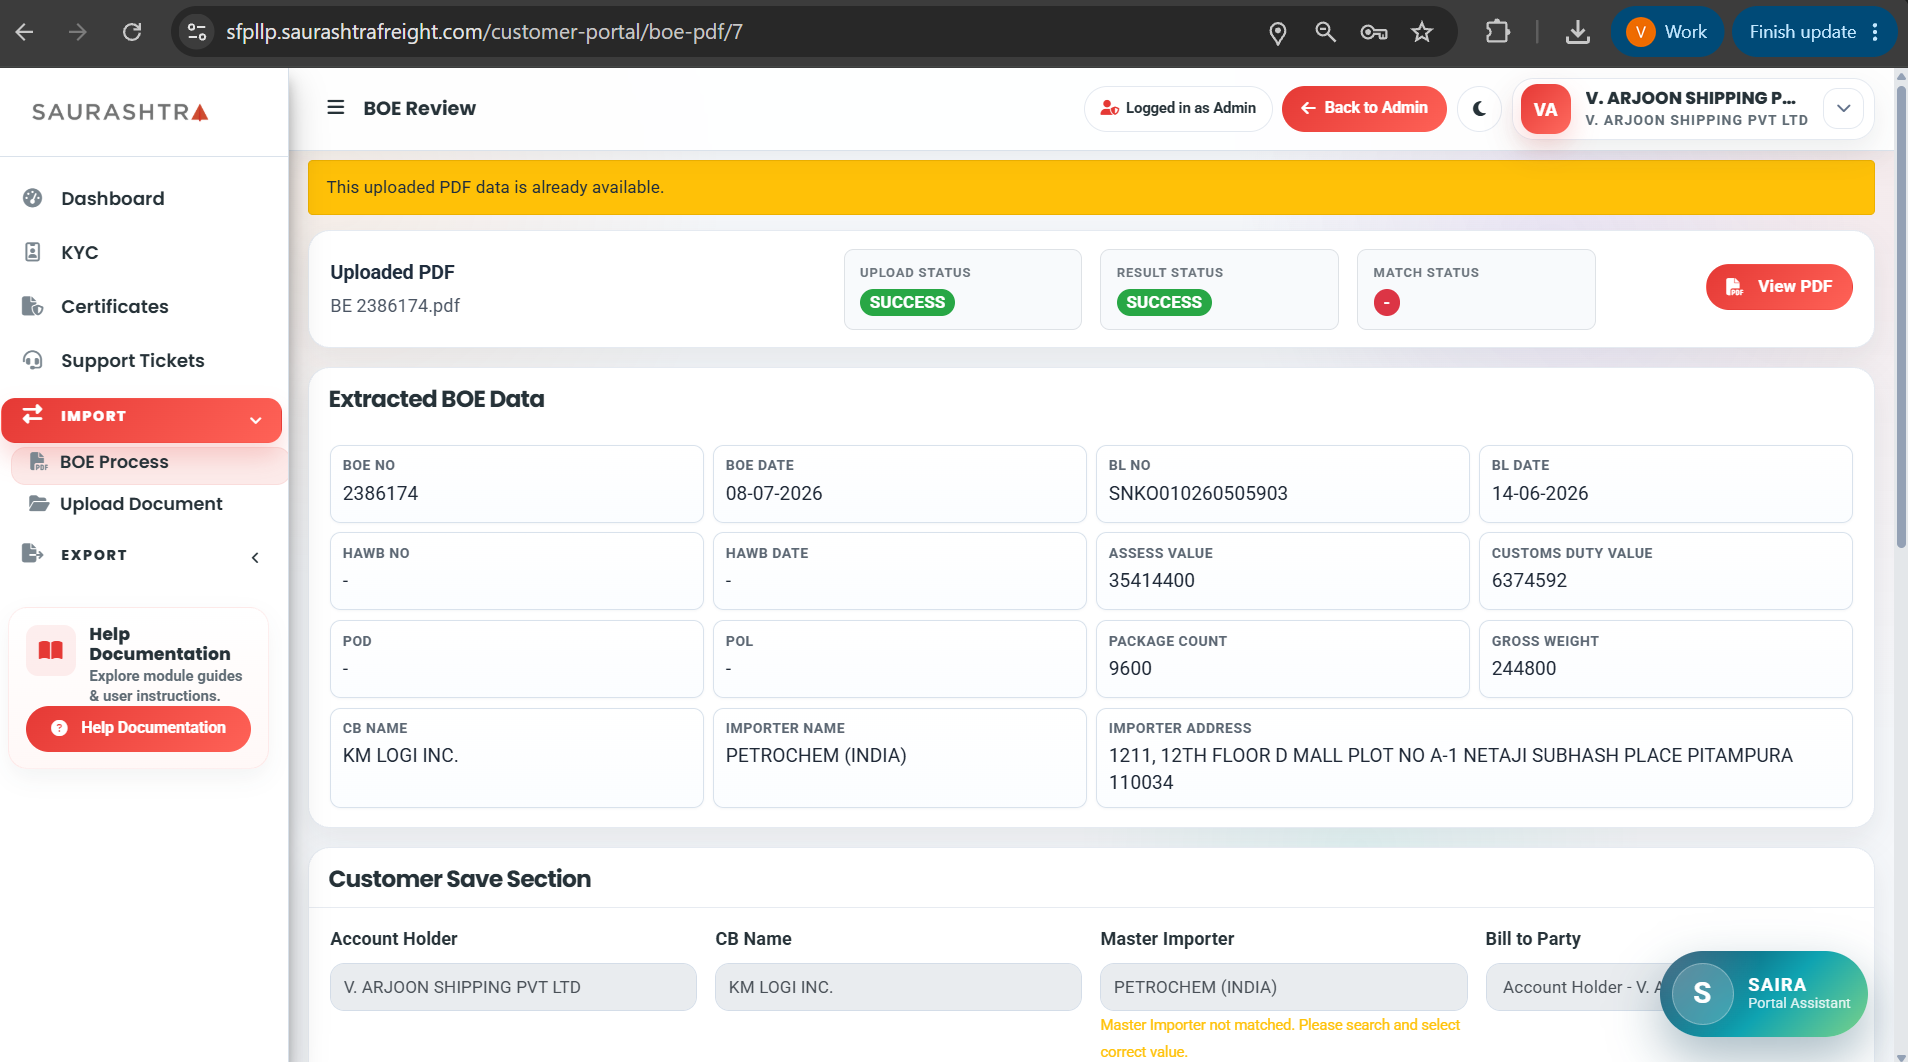Click the Certificates file icon
The width and height of the screenshot is (1908, 1062).
click(x=33, y=306)
